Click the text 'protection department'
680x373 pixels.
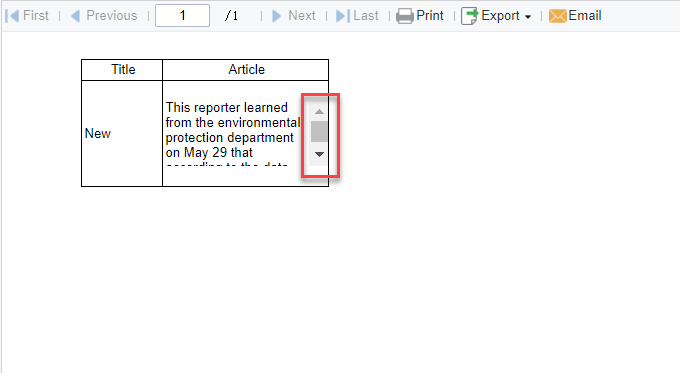point(229,137)
